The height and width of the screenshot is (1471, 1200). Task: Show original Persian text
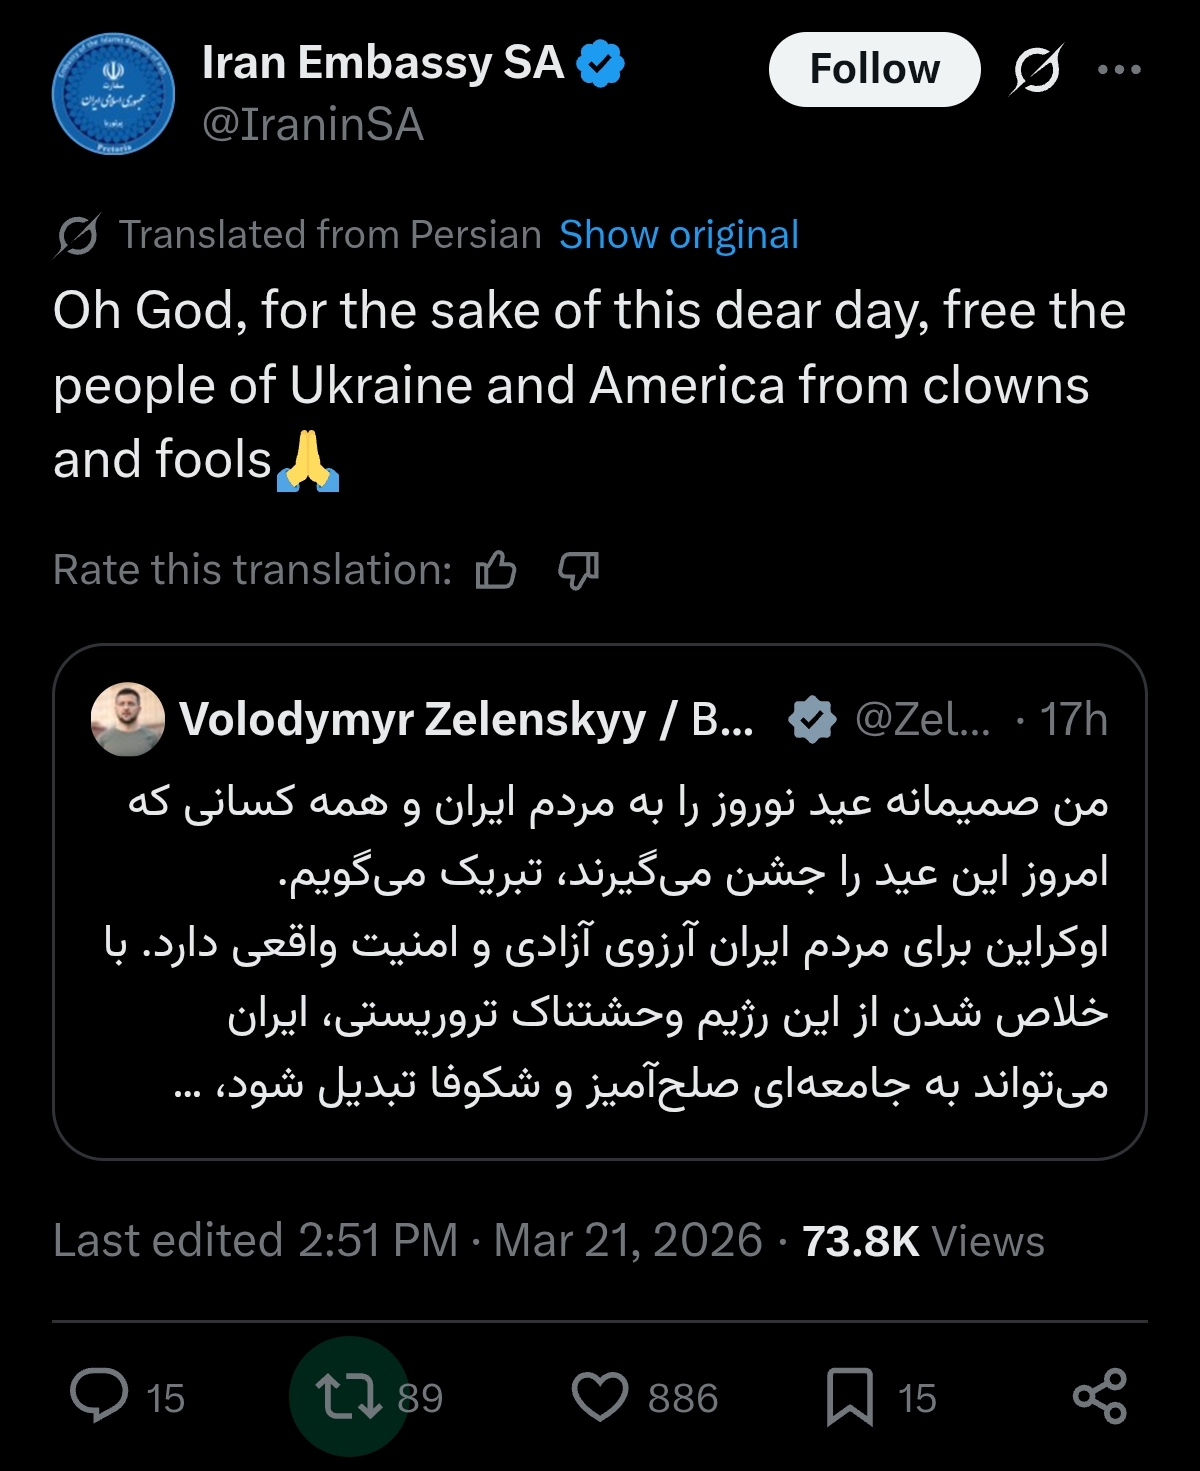point(679,235)
